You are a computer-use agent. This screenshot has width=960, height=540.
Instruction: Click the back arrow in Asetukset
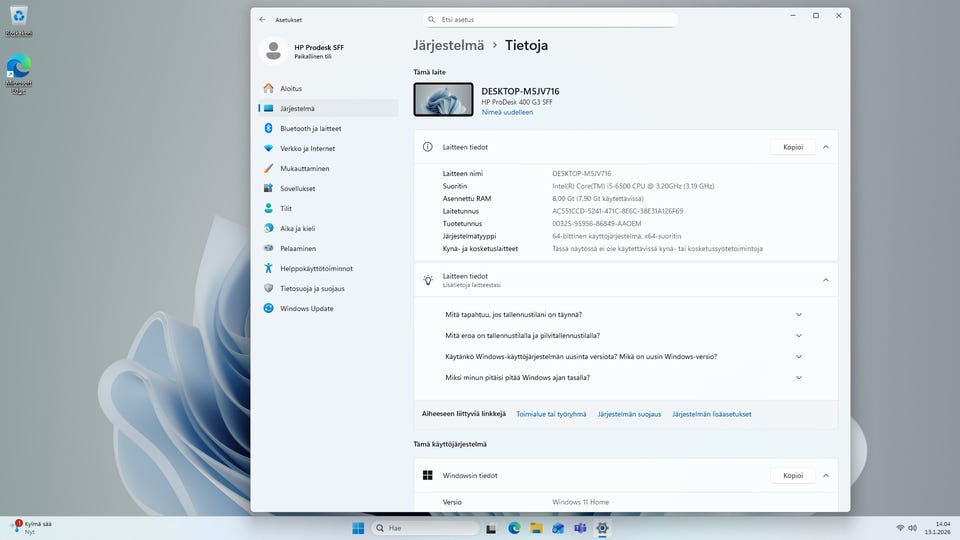[262, 19]
